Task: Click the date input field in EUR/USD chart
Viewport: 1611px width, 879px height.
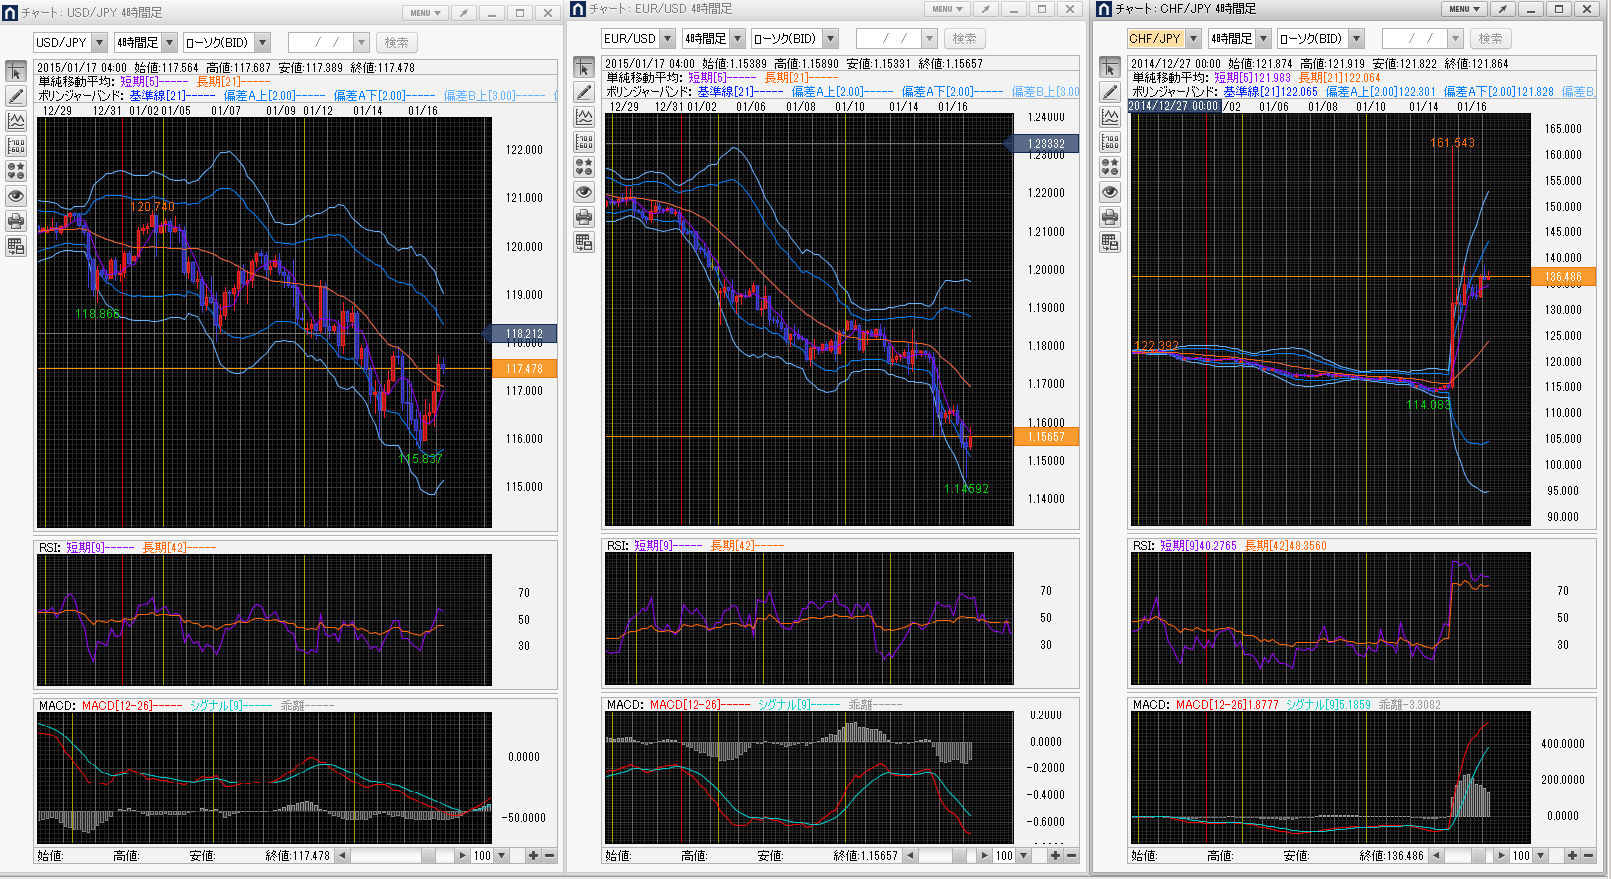Action: (887, 39)
